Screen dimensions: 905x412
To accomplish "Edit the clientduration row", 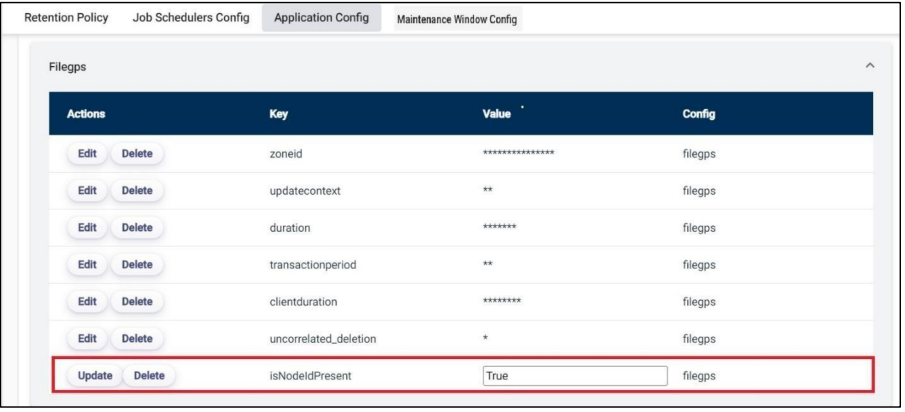I will point(87,302).
